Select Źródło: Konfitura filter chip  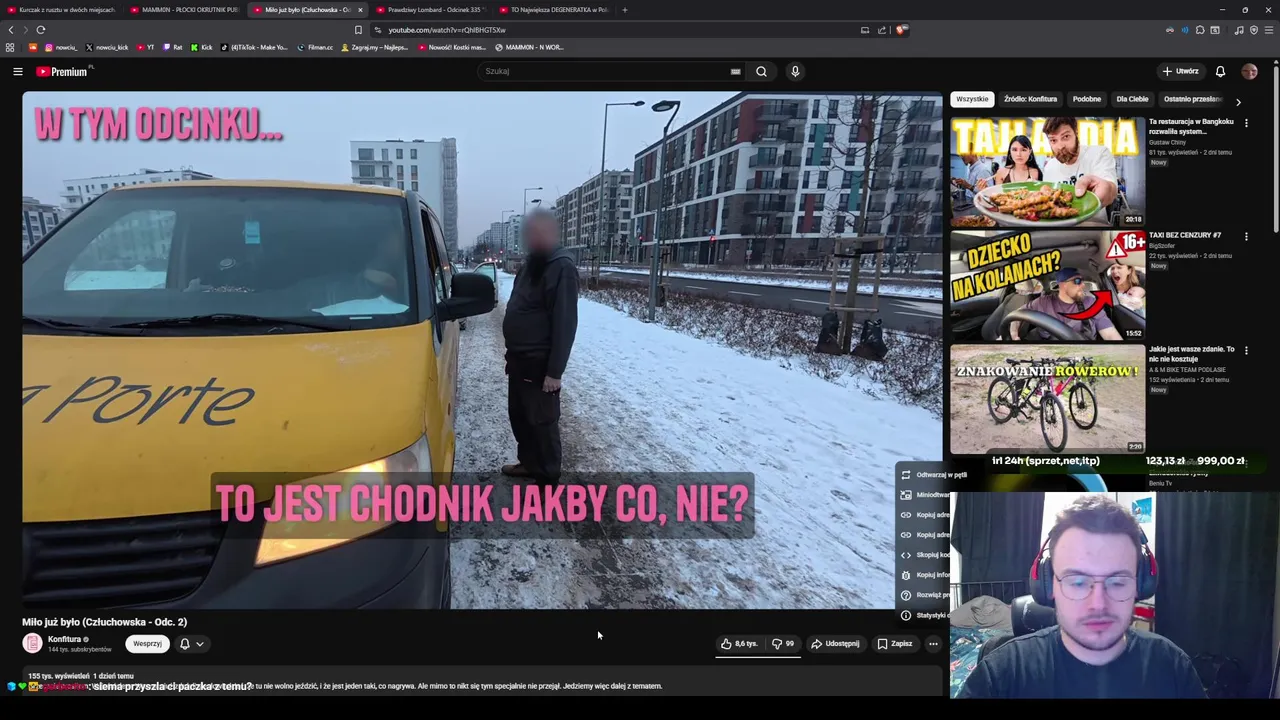coord(1030,99)
